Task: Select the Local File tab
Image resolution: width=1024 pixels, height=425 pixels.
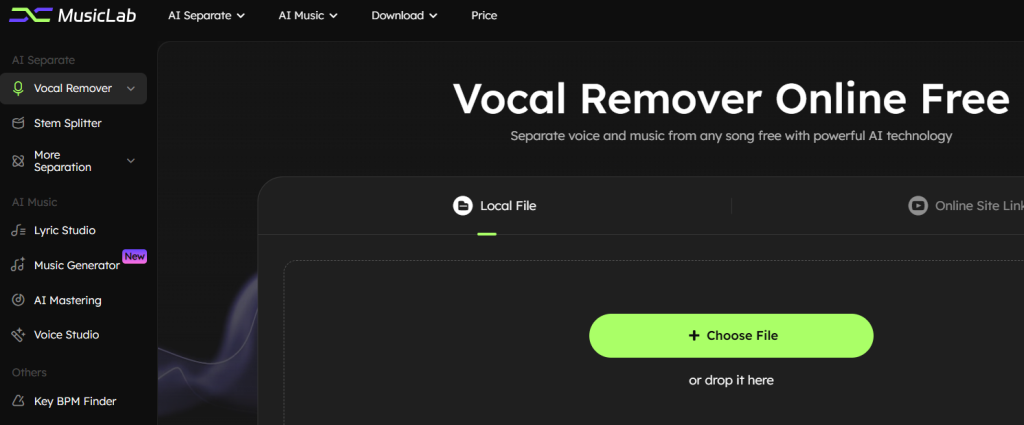Action: (x=495, y=206)
